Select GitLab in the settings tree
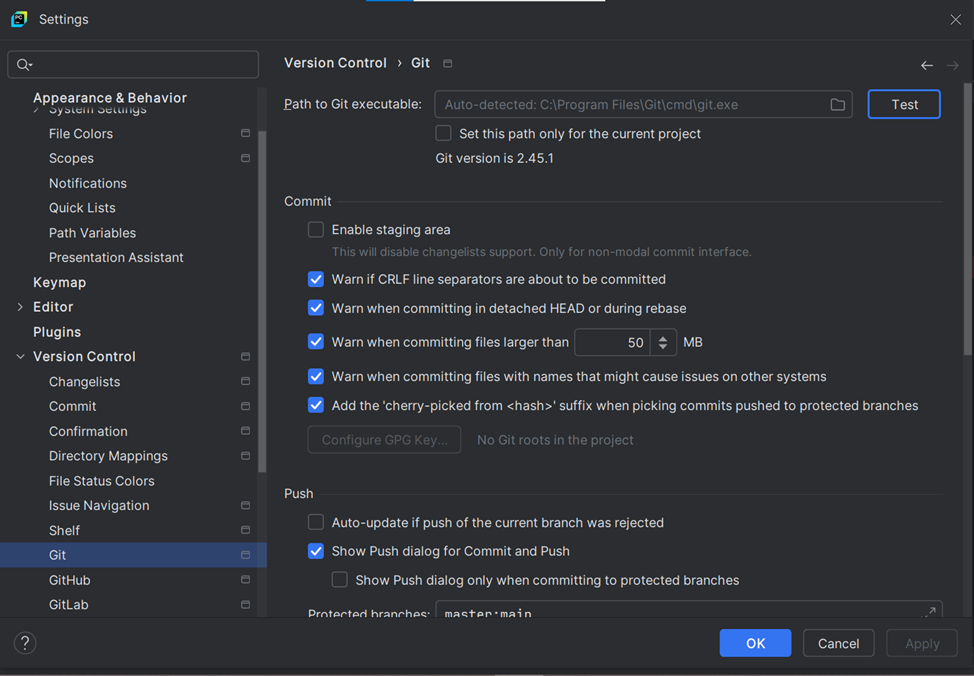The image size is (974, 676). click(68, 605)
